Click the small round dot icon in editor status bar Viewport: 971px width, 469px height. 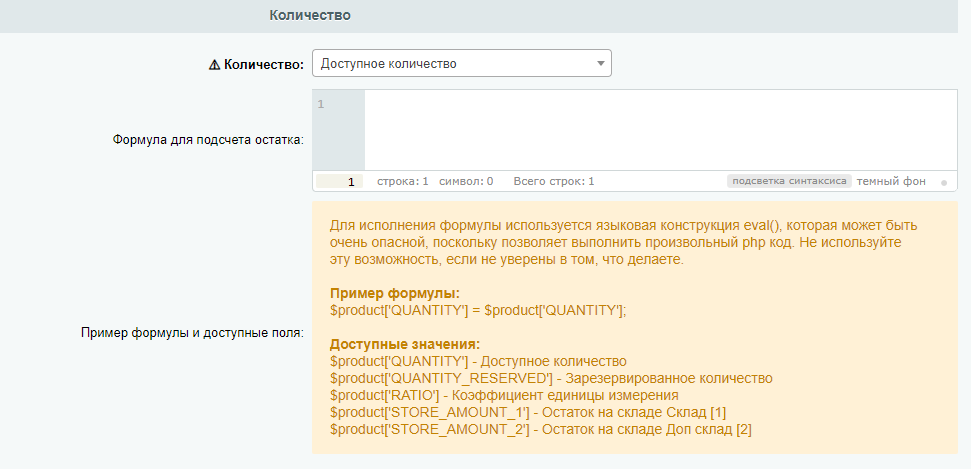click(x=944, y=183)
